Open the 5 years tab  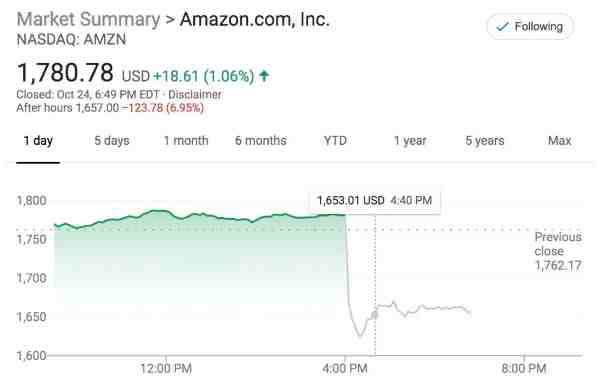coord(485,141)
